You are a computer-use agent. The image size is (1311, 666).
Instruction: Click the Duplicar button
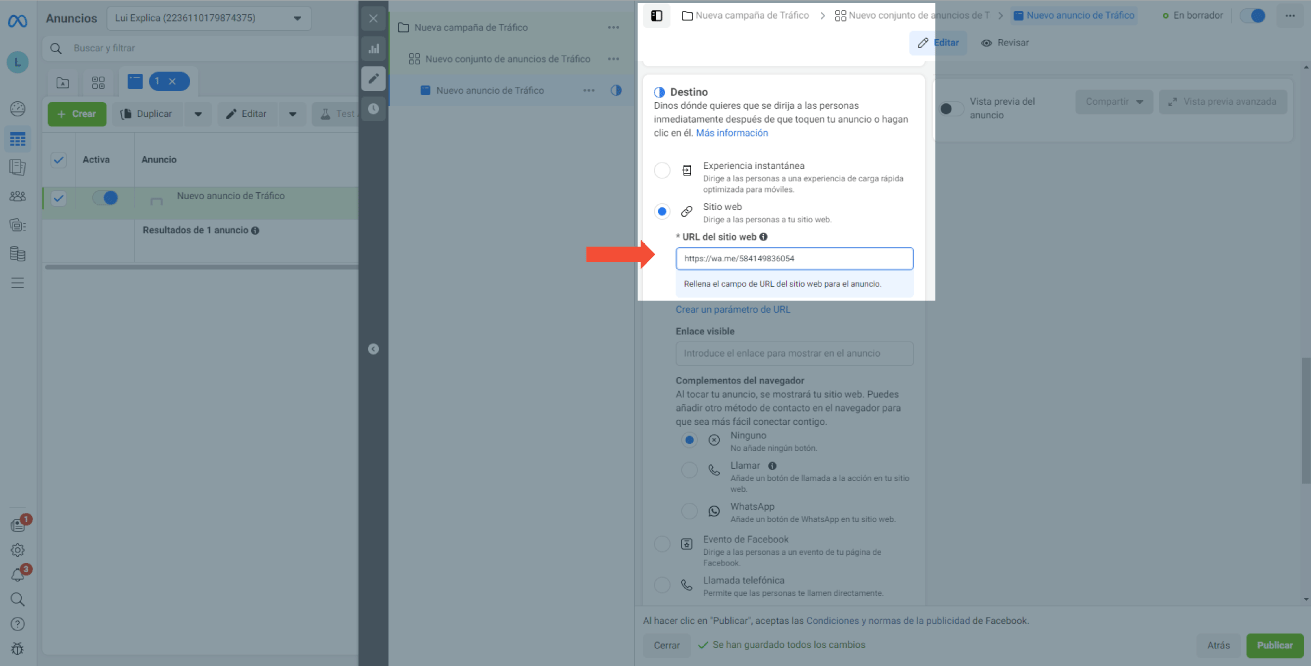[x=146, y=114]
